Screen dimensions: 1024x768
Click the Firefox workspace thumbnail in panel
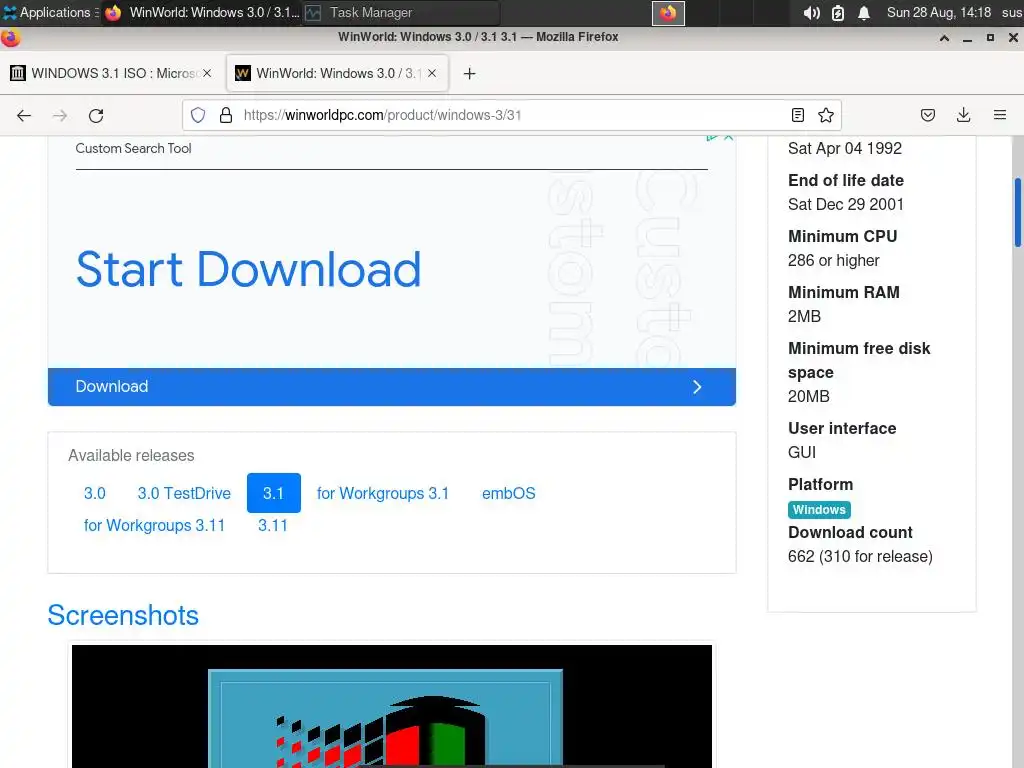(x=668, y=13)
